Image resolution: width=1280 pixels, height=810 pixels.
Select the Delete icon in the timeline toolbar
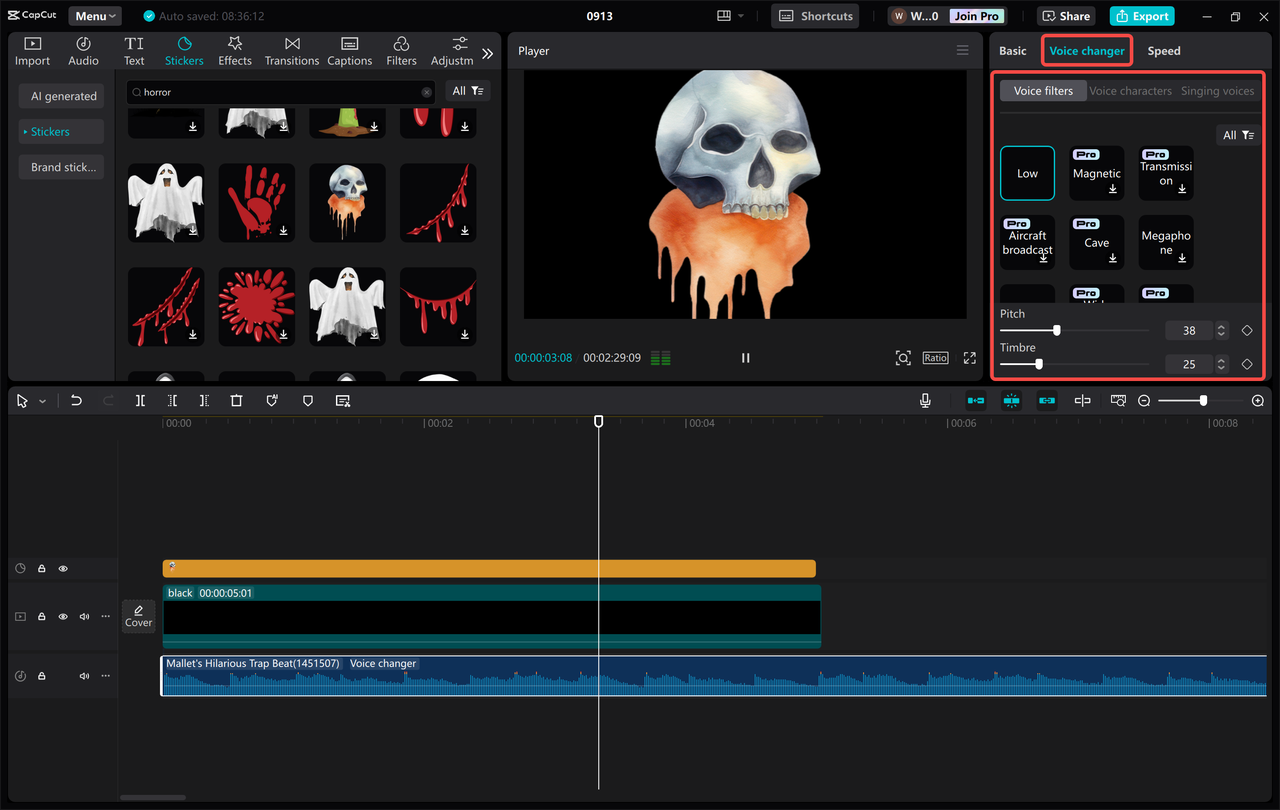click(x=236, y=400)
